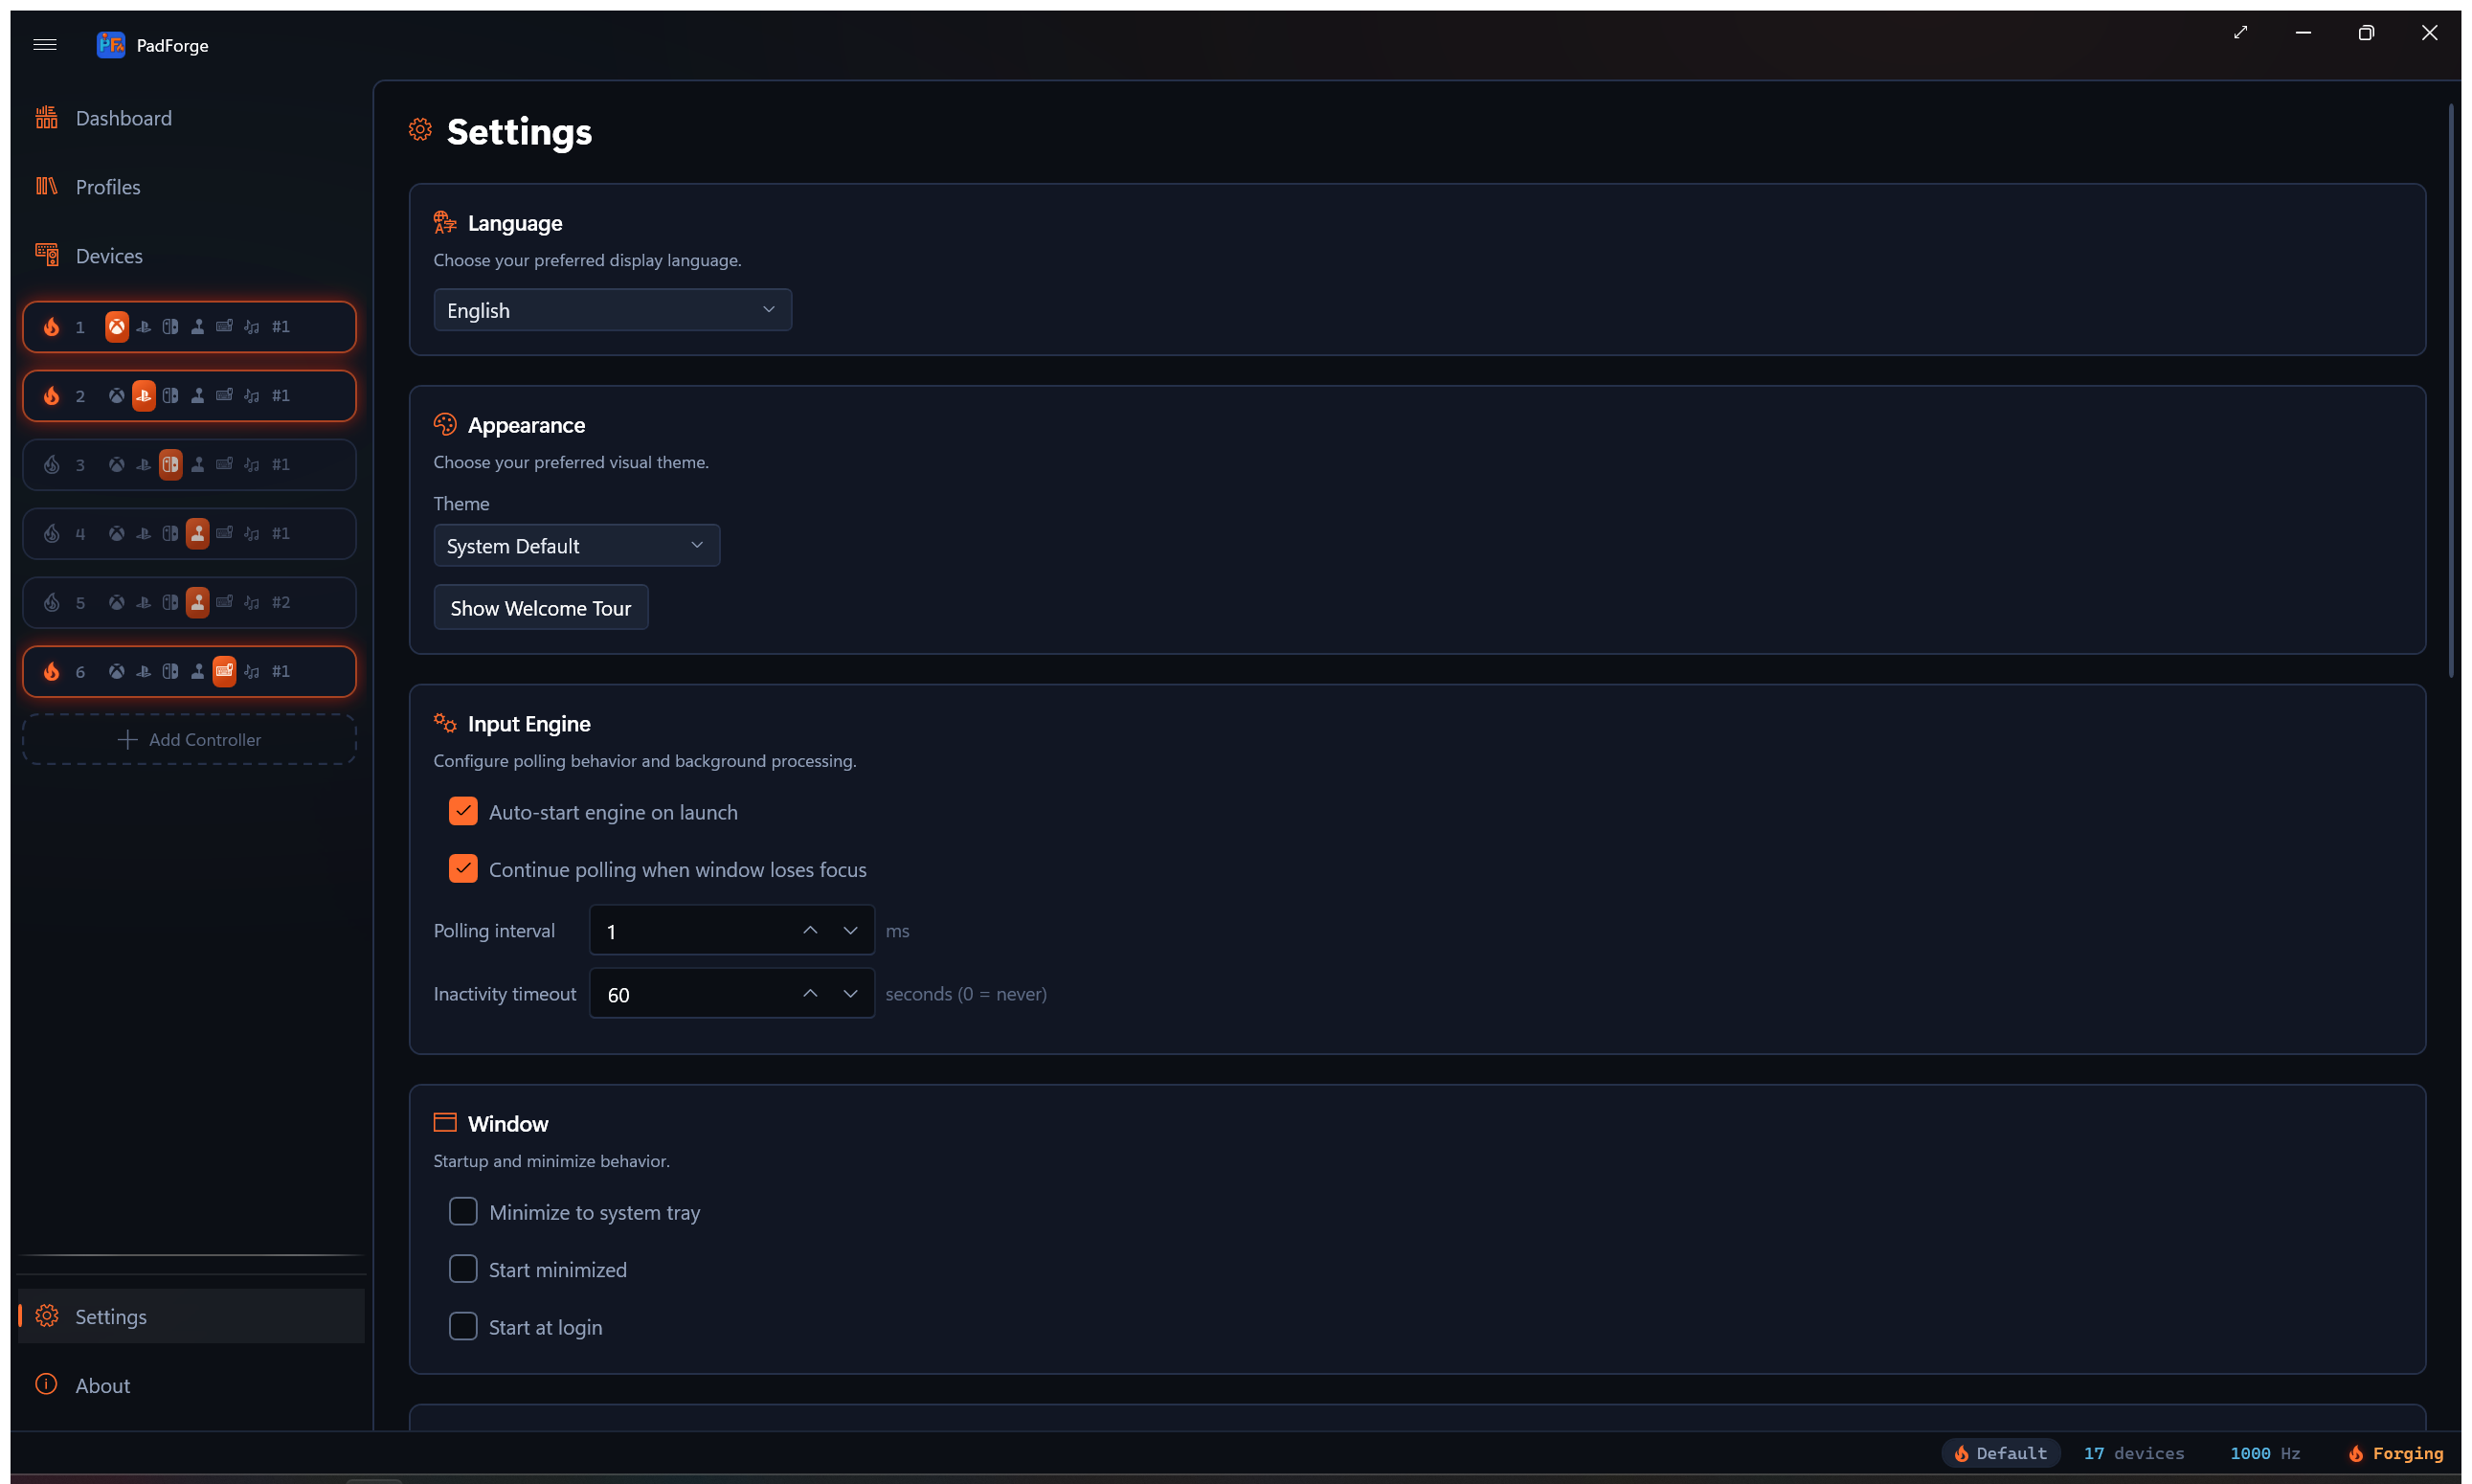
Task: Select MIDI music type for controller 6
Action: (x=252, y=672)
